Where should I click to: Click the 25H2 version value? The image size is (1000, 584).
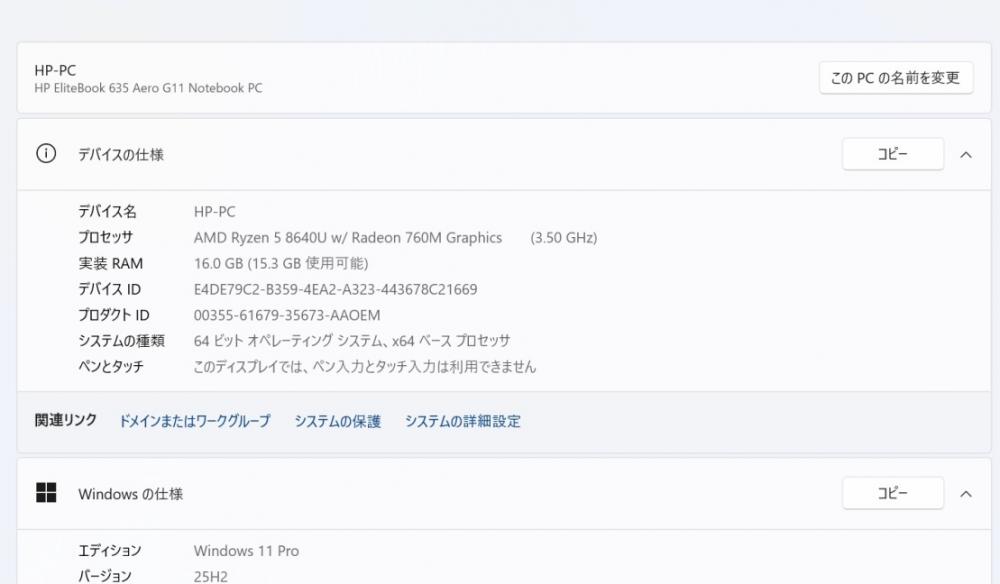click(210, 576)
